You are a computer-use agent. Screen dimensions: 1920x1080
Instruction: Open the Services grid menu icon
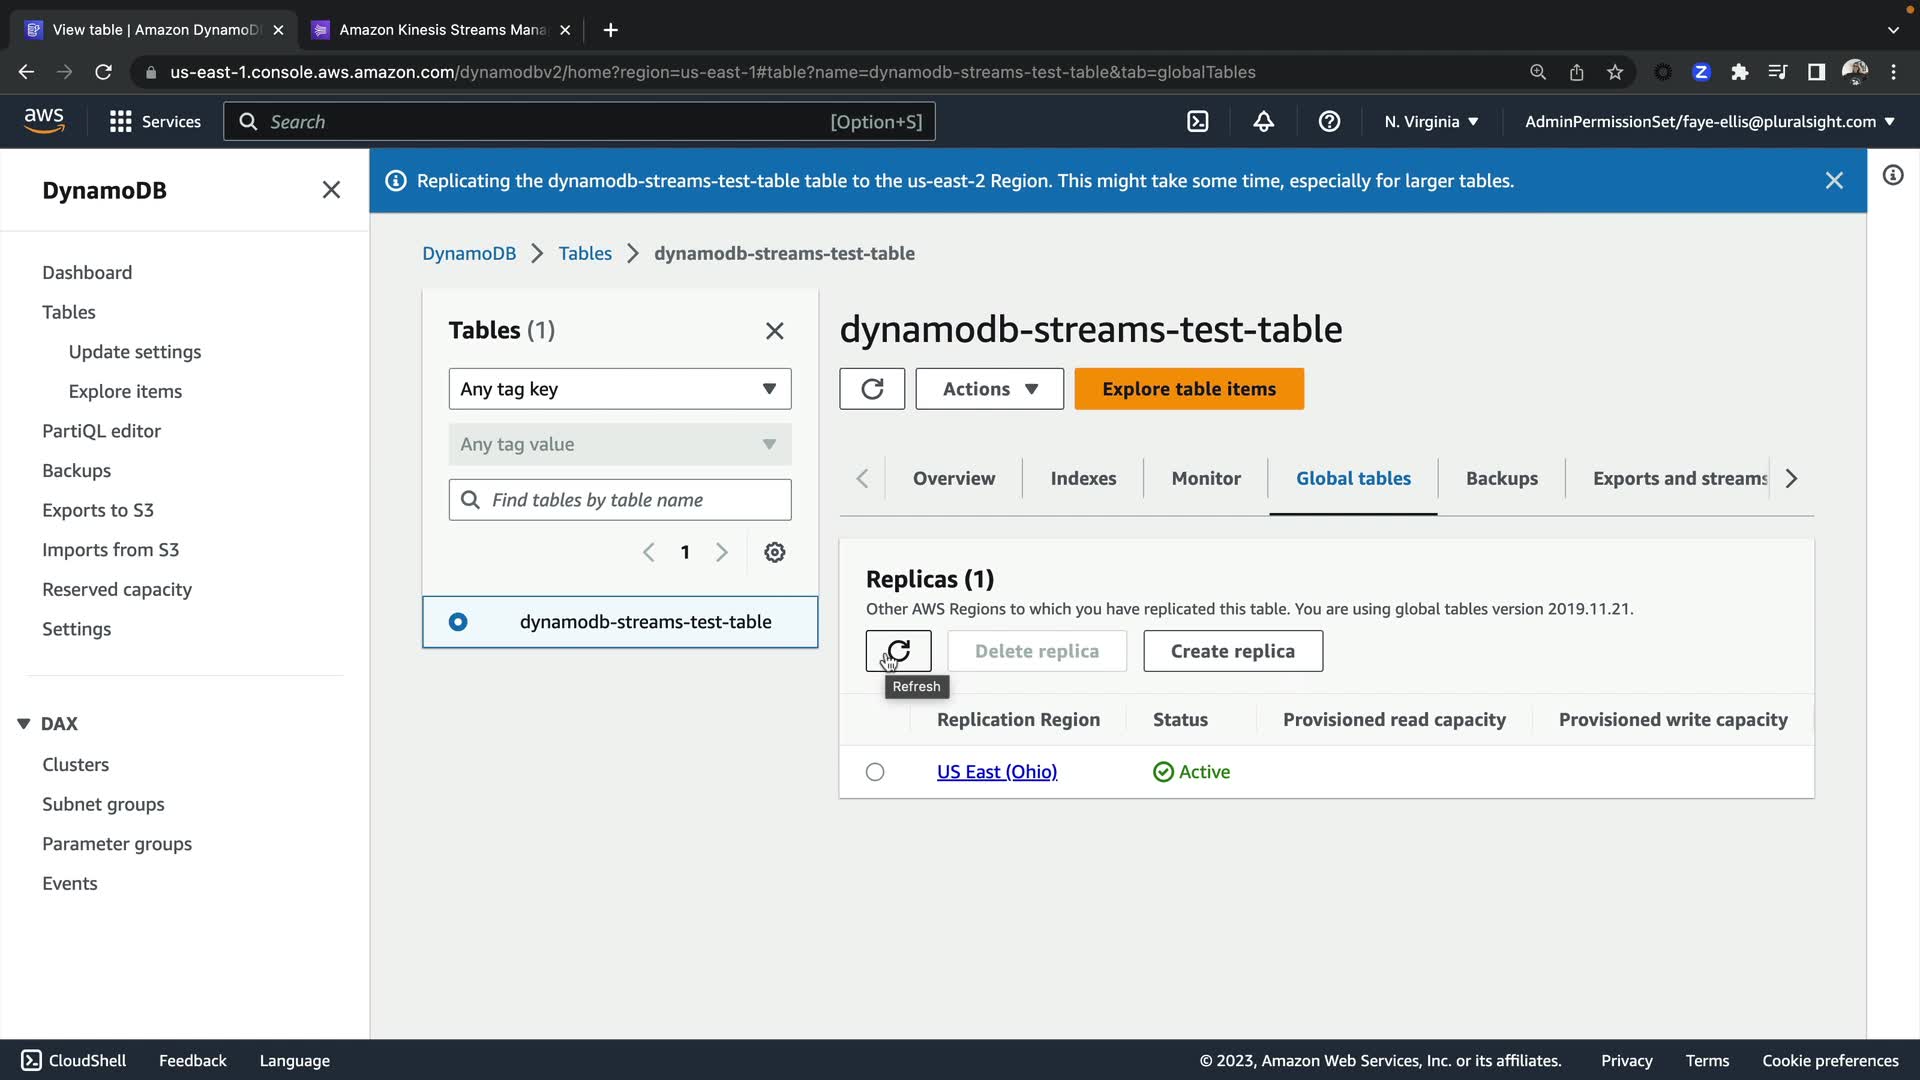[x=121, y=121]
